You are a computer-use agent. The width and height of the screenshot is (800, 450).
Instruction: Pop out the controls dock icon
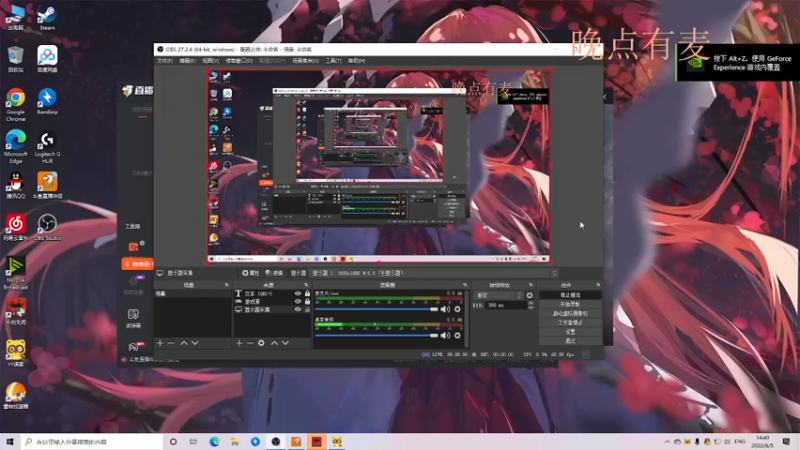[x=598, y=285]
